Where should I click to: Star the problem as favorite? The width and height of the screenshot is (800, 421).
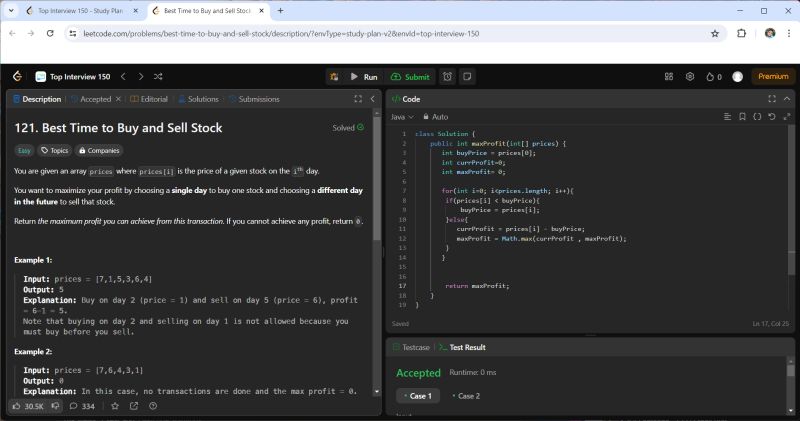click(x=115, y=406)
